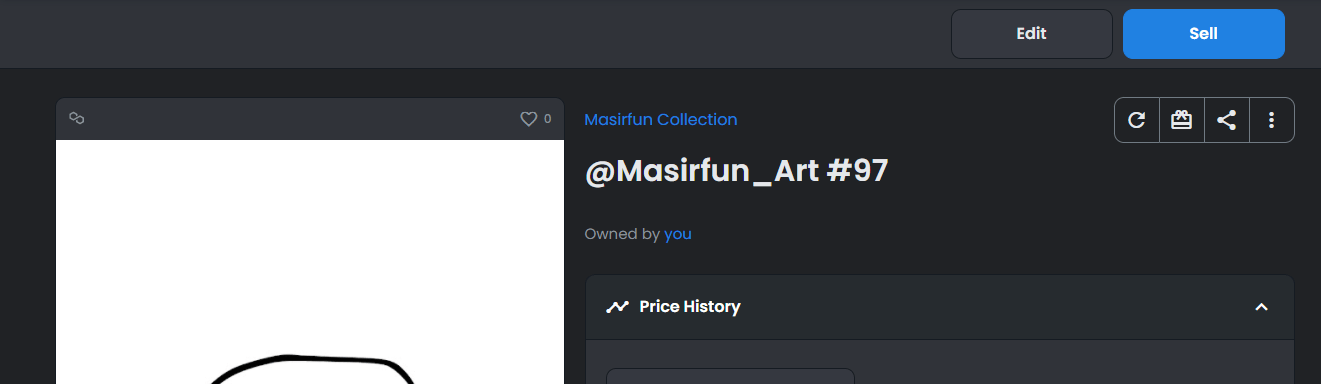The height and width of the screenshot is (384, 1321).
Task: Click the favorites count next to heart
Action: [x=547, y=119]
